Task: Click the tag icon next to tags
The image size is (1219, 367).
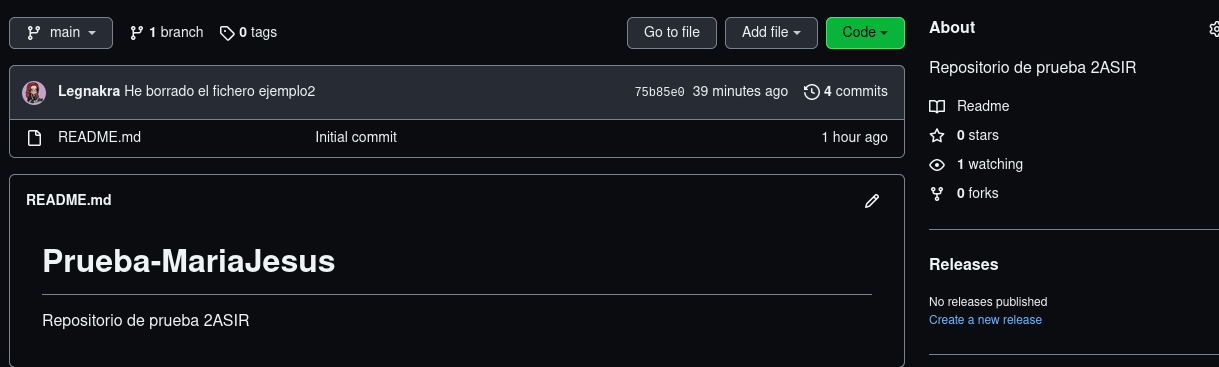Action: pos(227,33)
